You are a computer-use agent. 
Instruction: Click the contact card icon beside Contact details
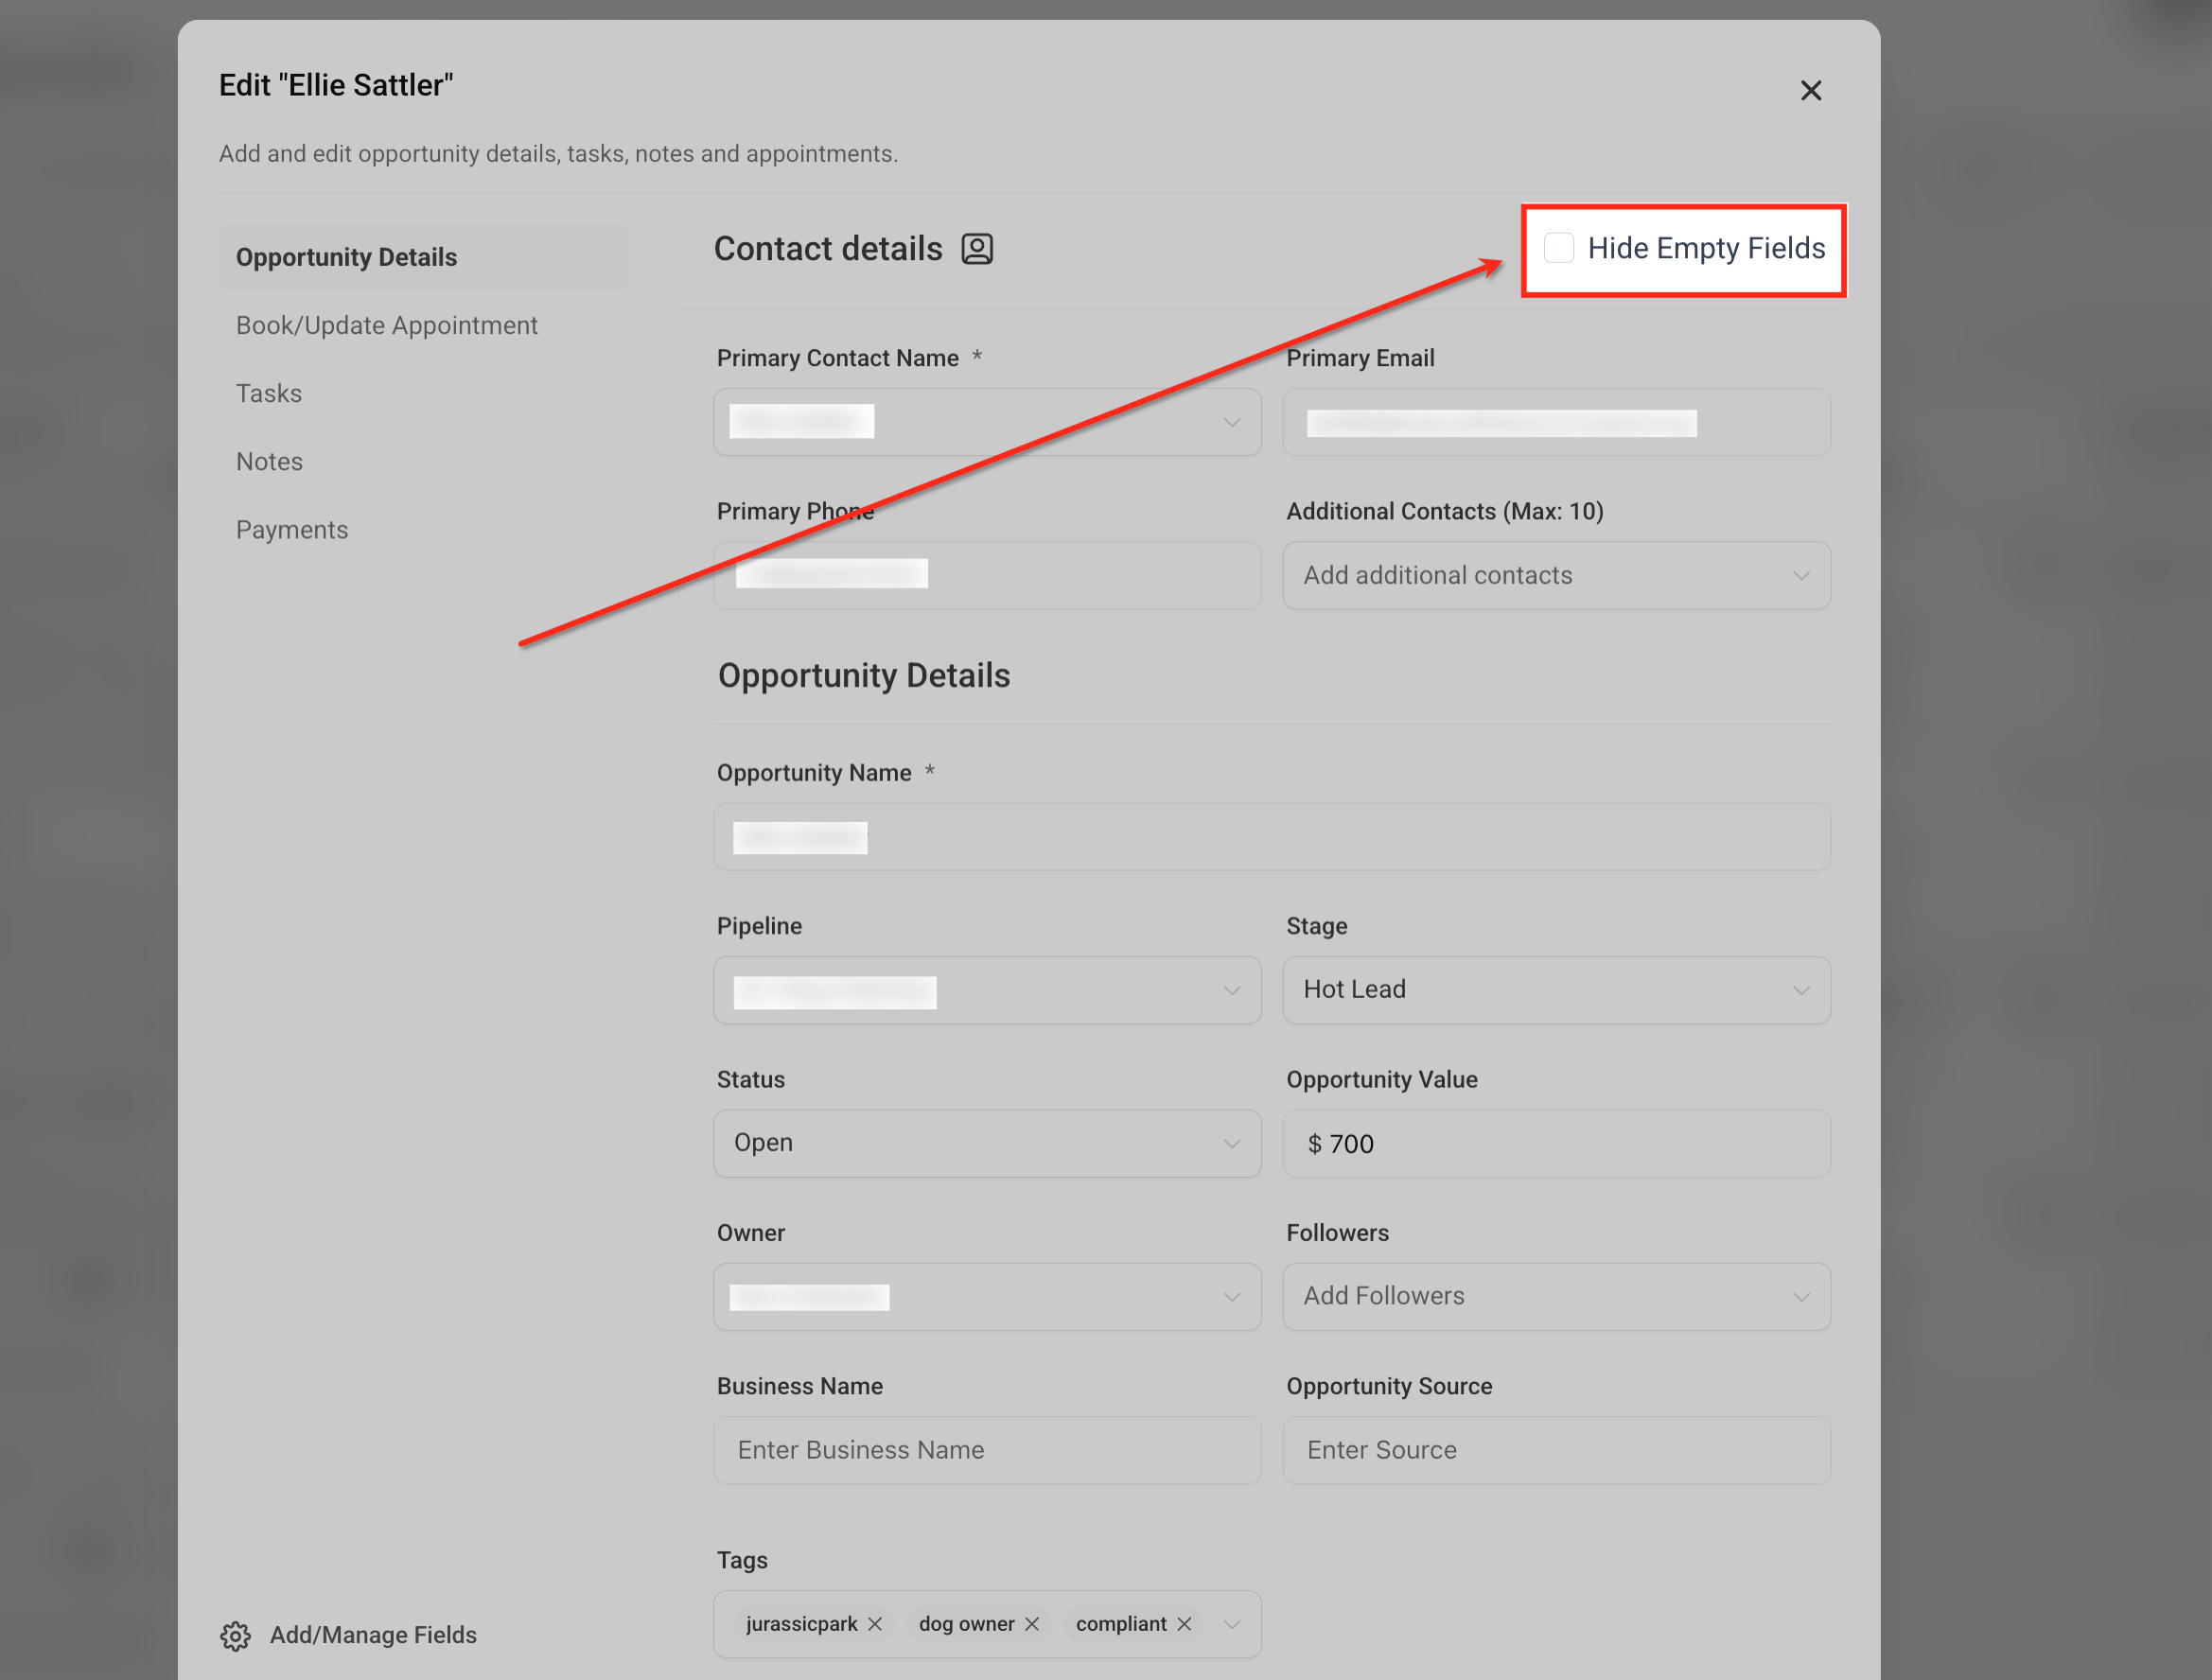[x=977, y=248]
